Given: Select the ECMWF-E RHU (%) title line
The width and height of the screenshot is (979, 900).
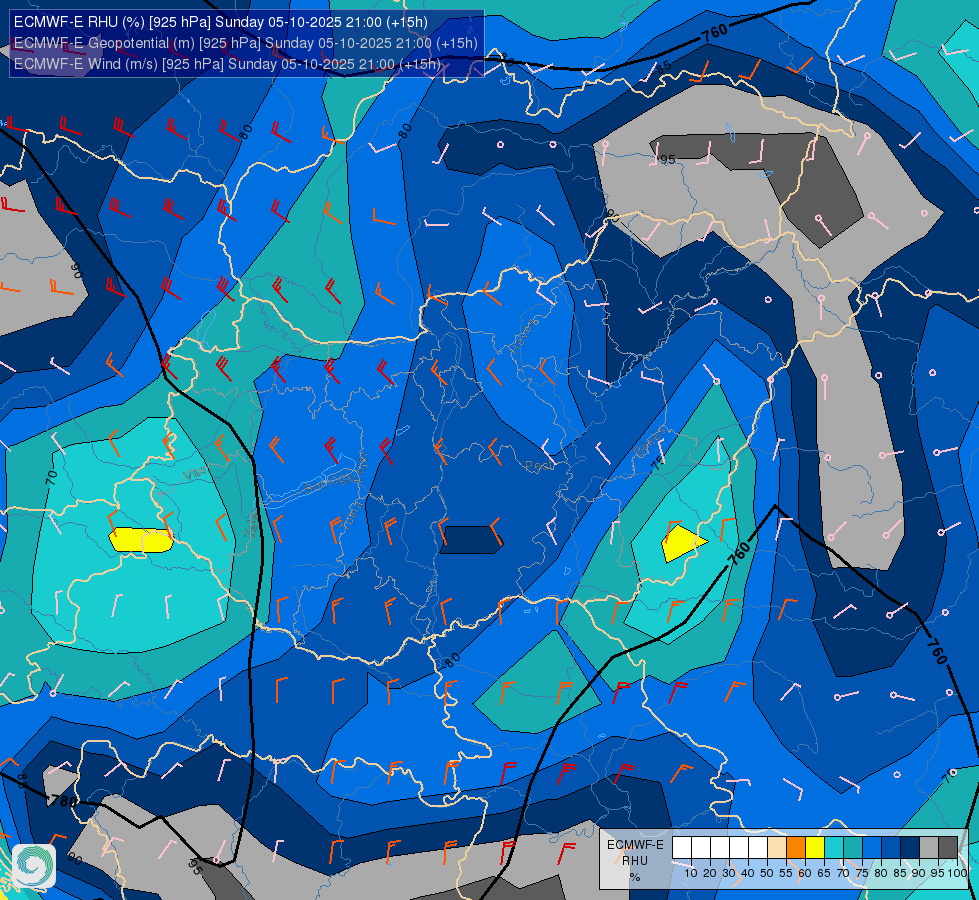Looking at the screenshot, I should [x=220, y=22].
